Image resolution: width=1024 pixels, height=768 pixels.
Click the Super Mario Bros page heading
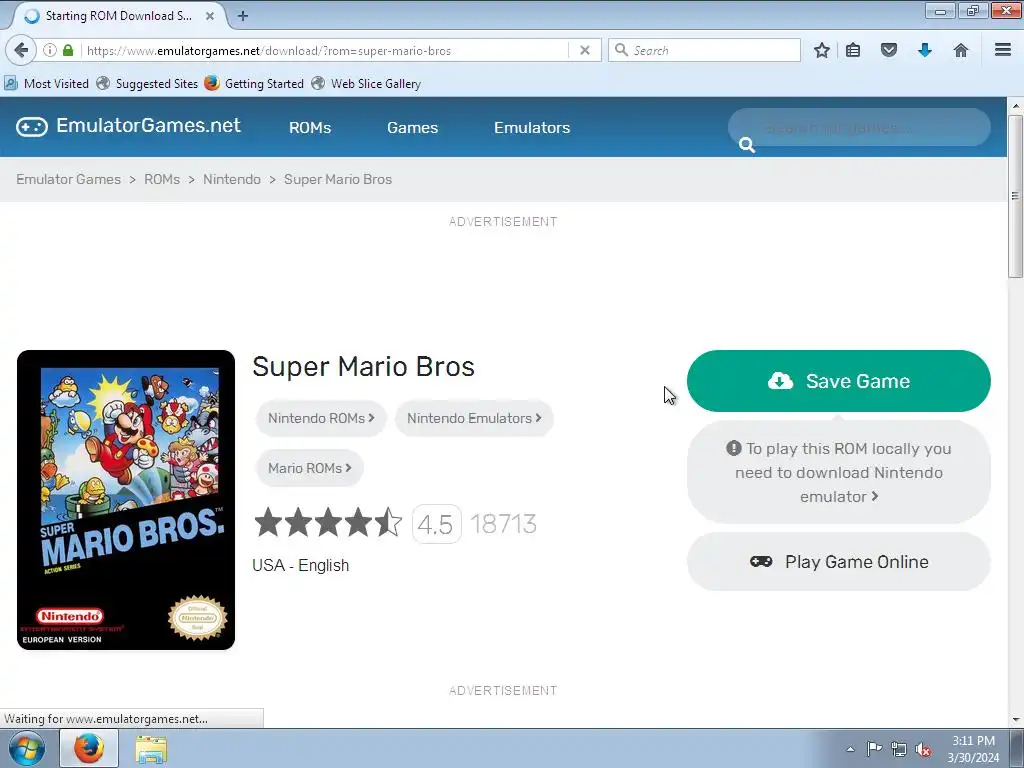coord(363,366)
